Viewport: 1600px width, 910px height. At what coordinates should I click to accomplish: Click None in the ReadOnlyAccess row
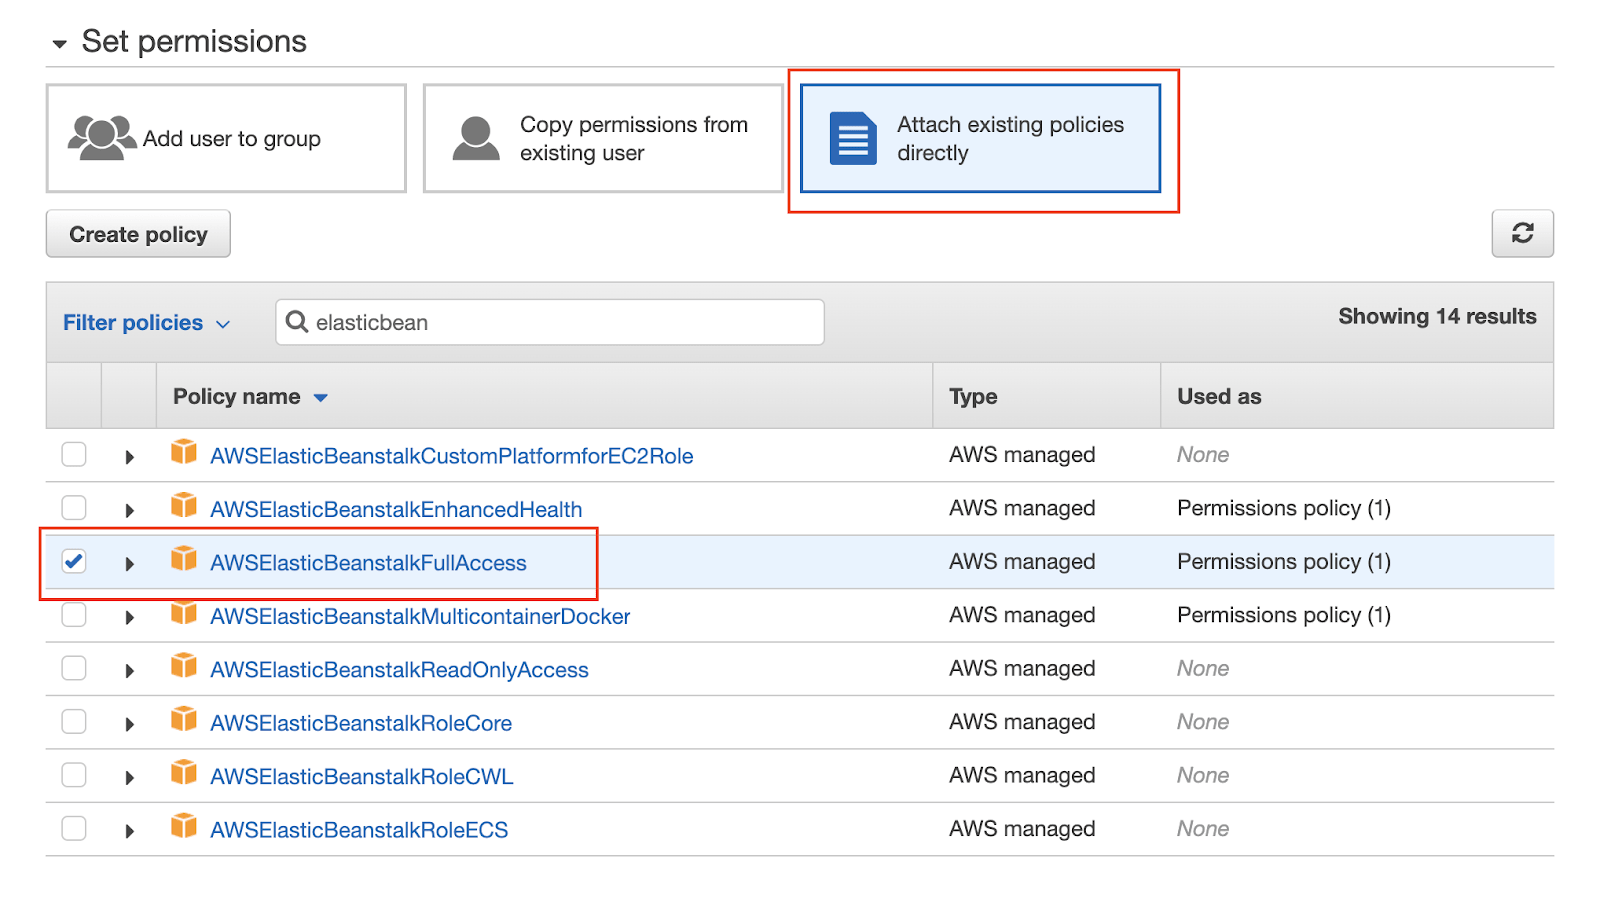tap(1203, 668)
